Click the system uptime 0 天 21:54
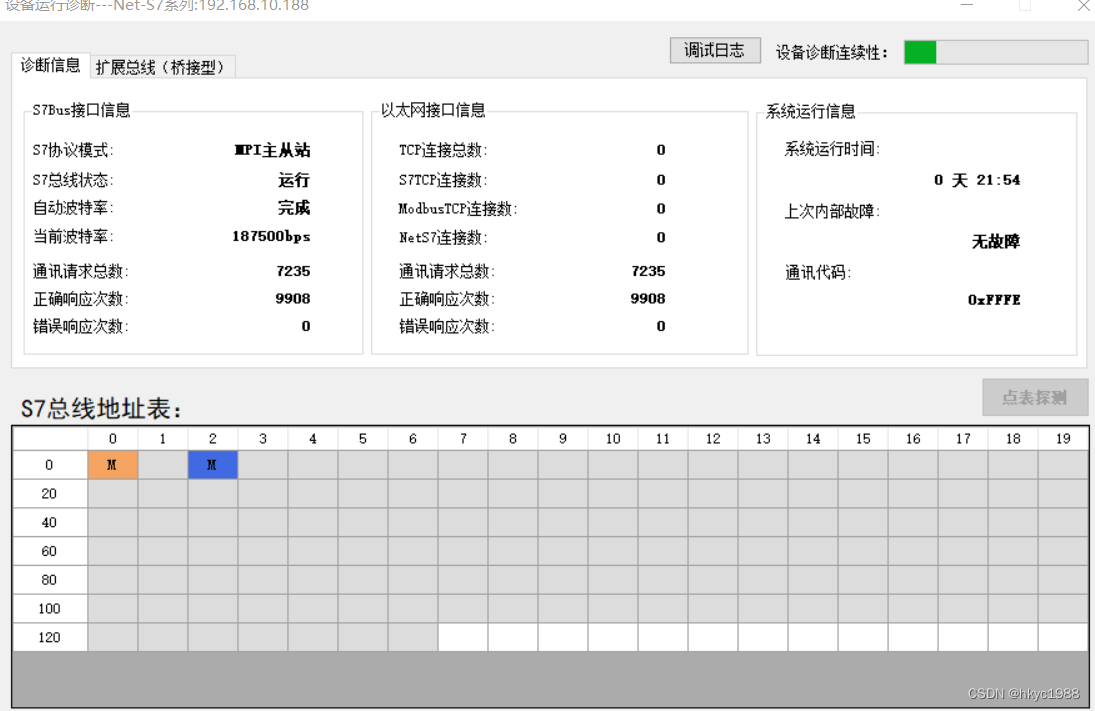Image resolution: width=1095 pixels, height=711 pixels. [x=977, y=180]
